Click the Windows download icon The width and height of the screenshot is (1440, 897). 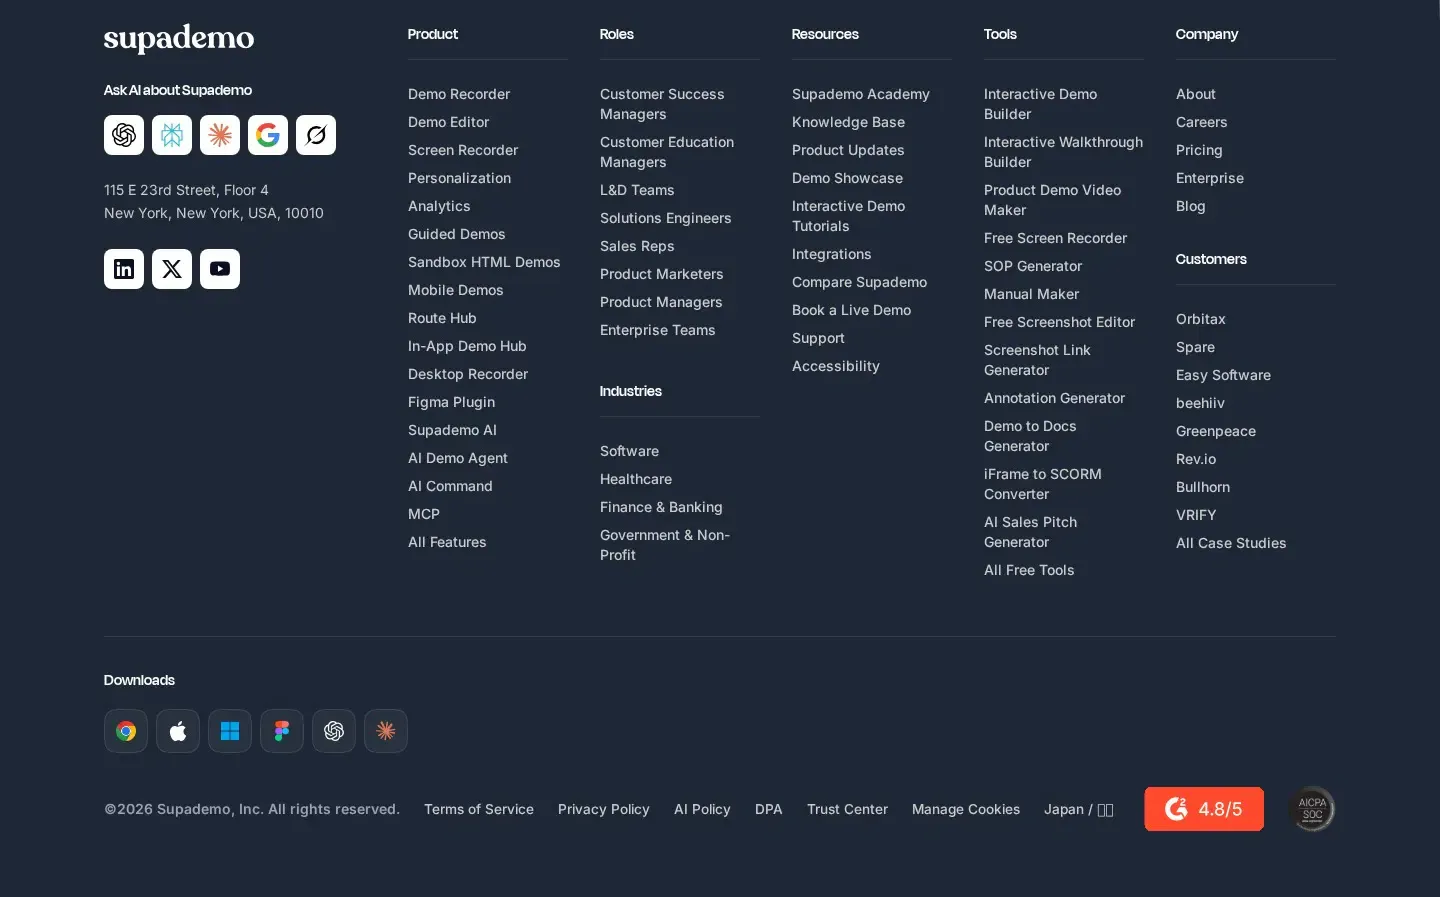click(230, 731)
